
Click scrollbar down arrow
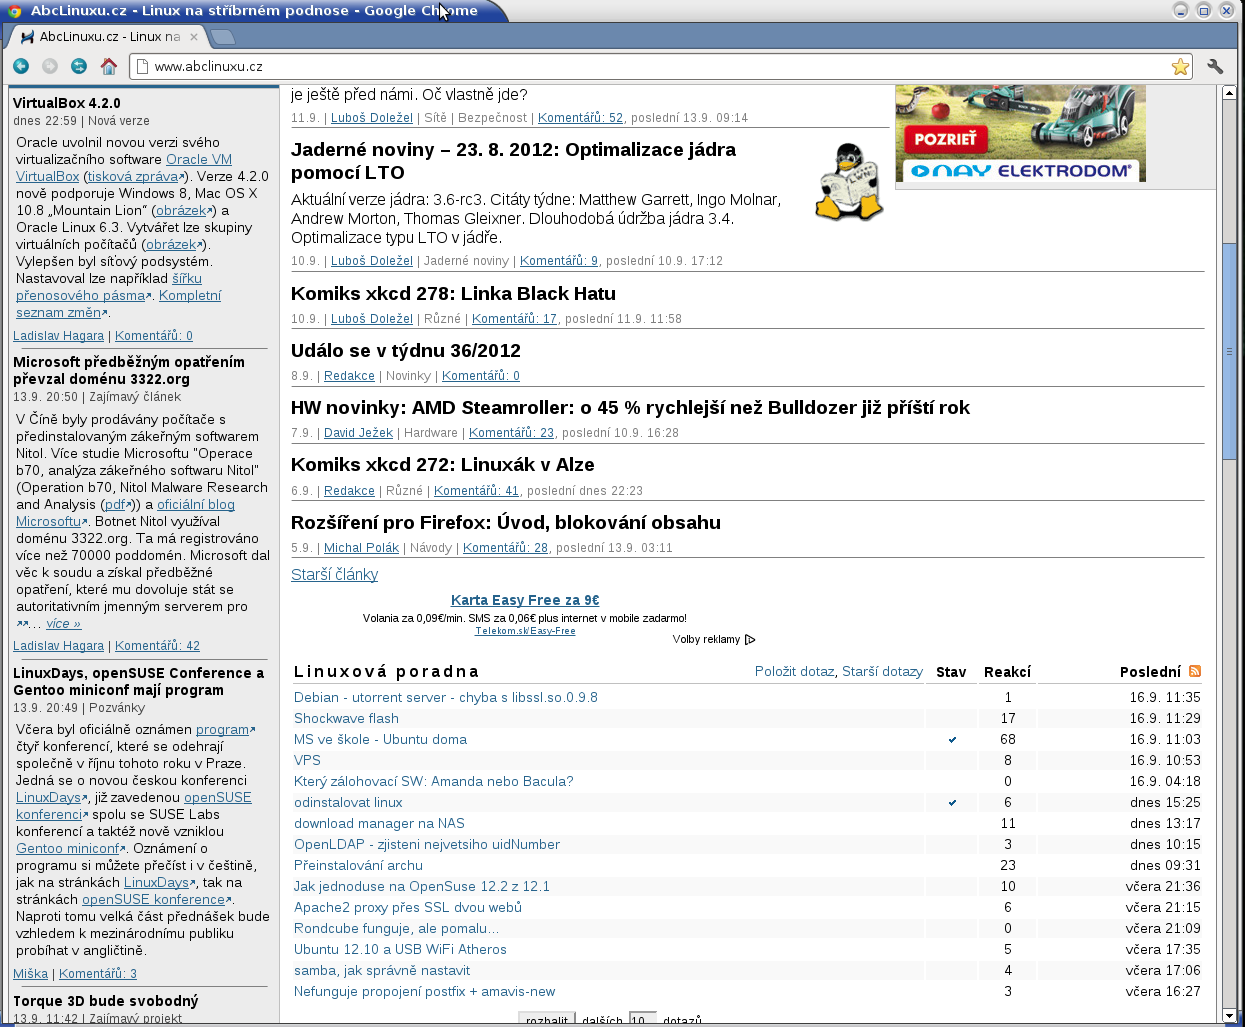tap(1229, 1015)
